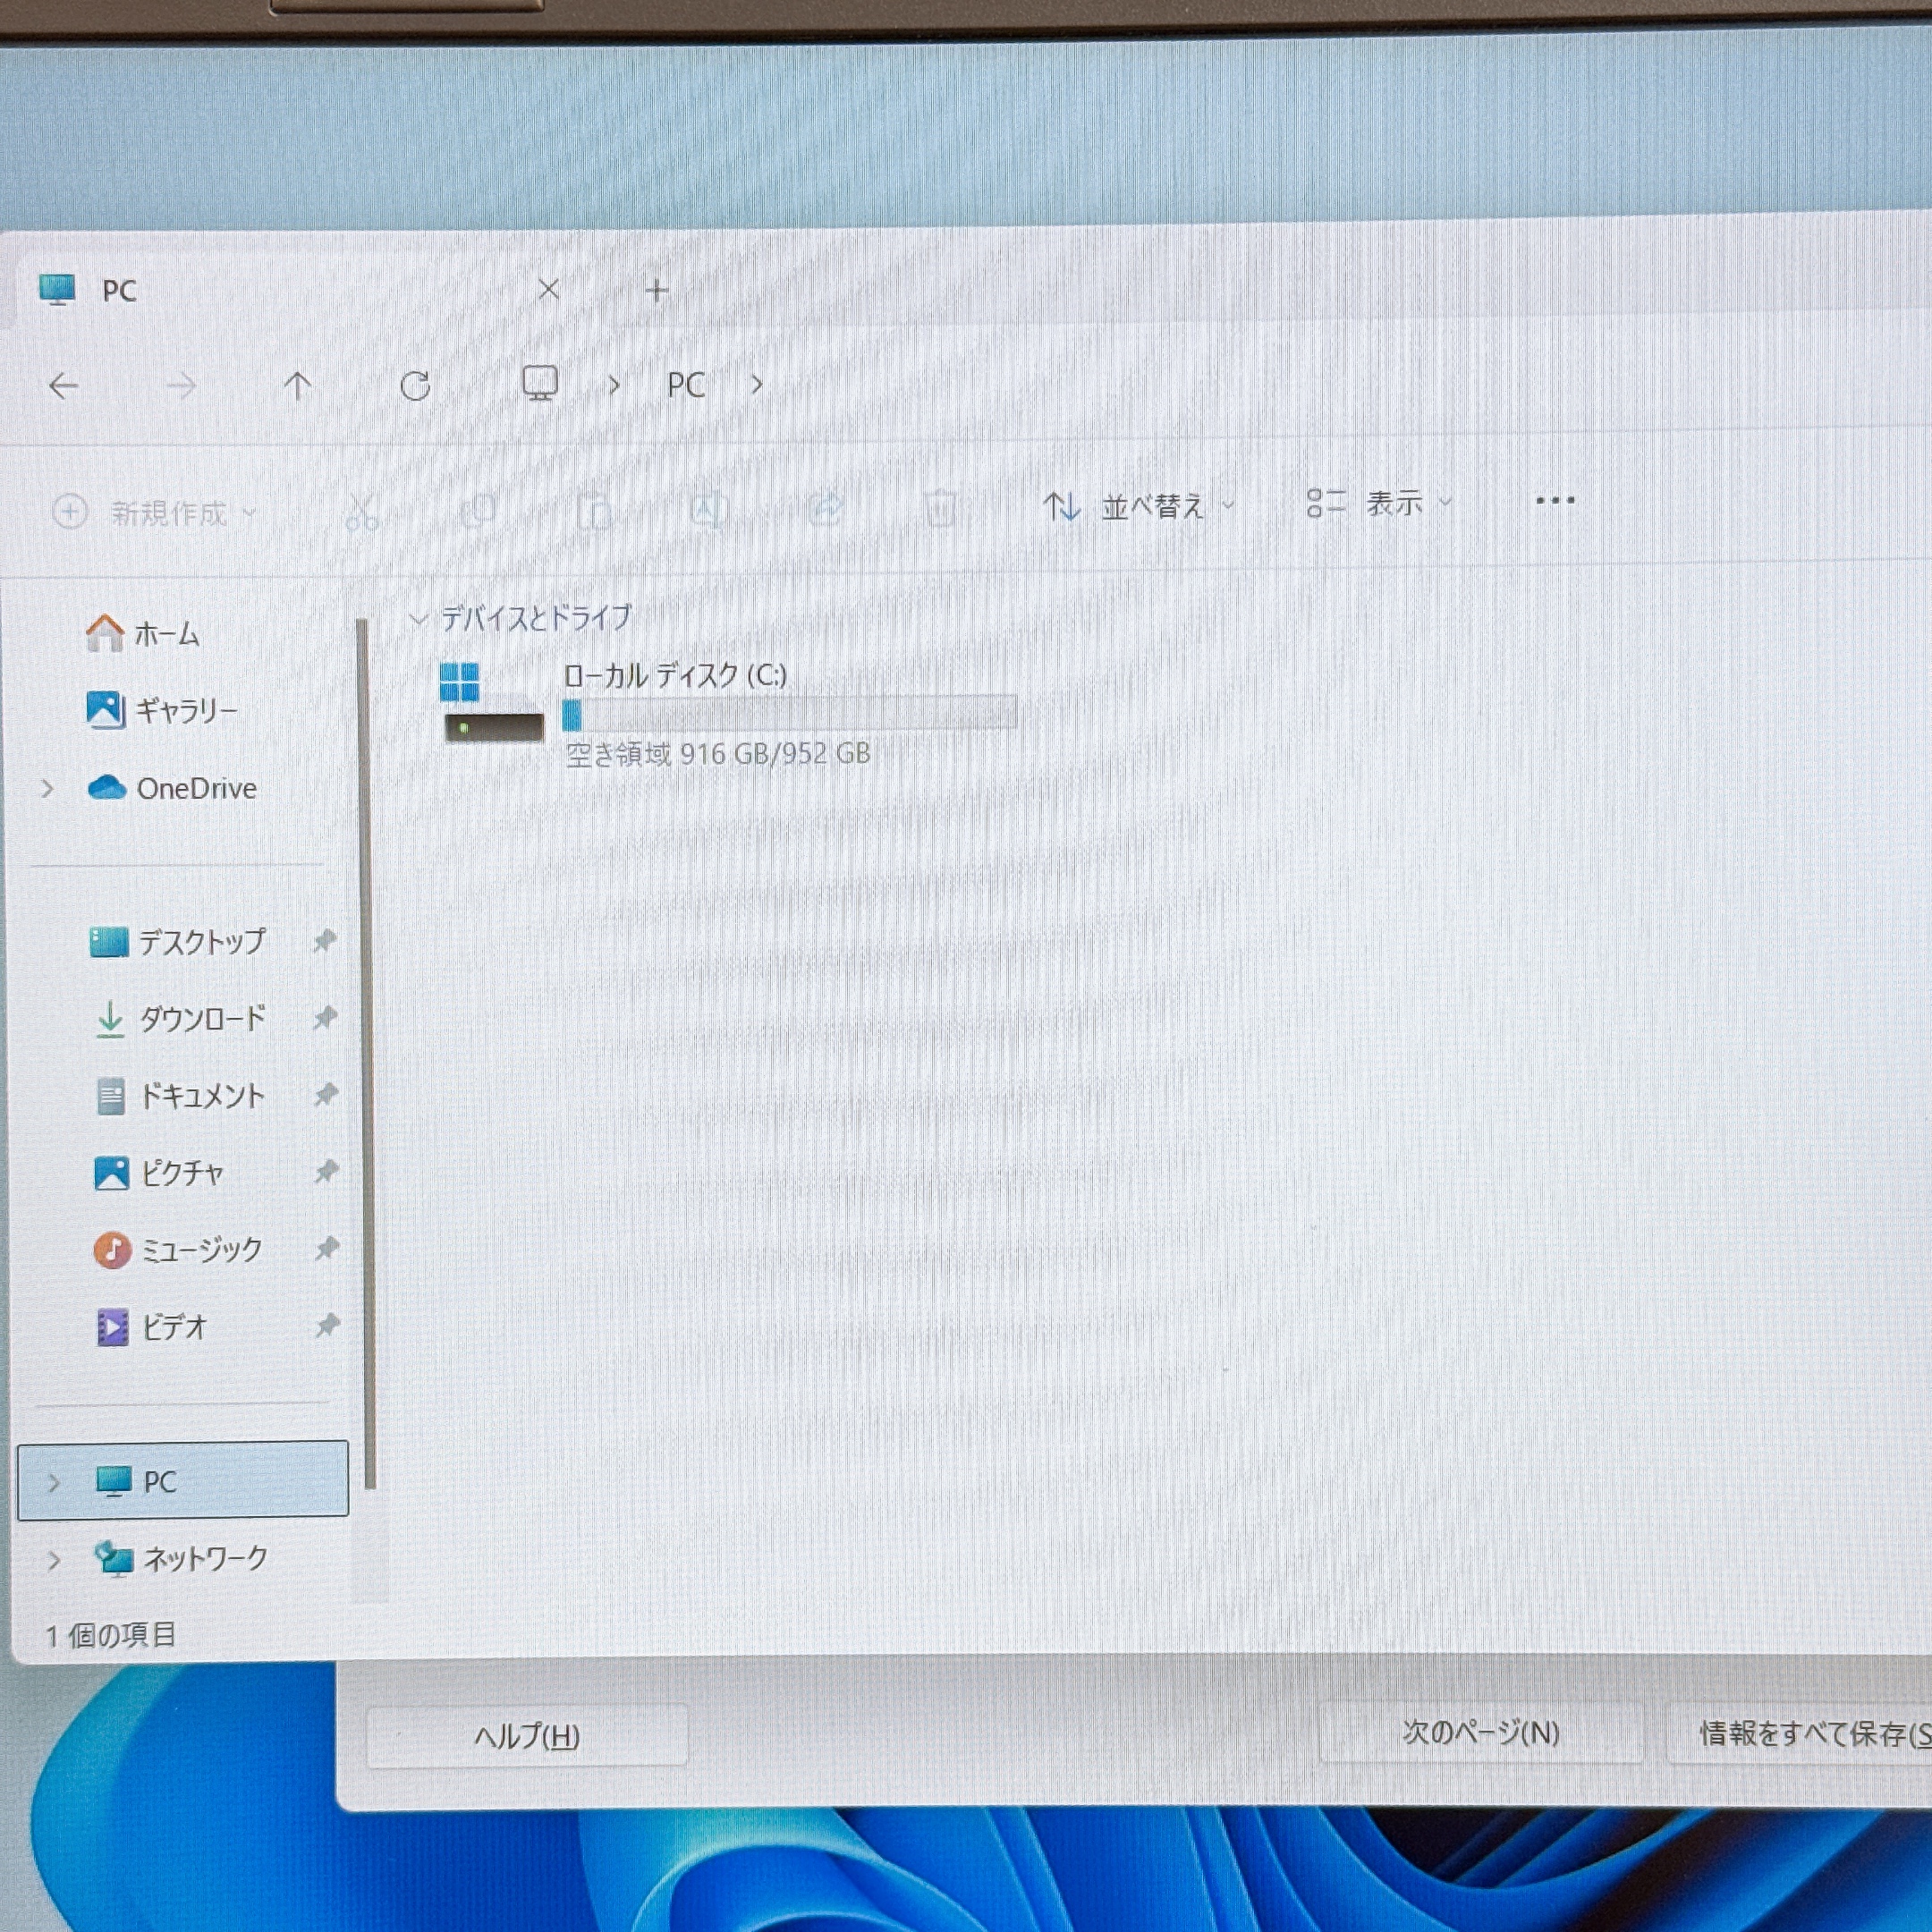
Task: Refresh the PC folder view
Action: click(x=415, y=385)
